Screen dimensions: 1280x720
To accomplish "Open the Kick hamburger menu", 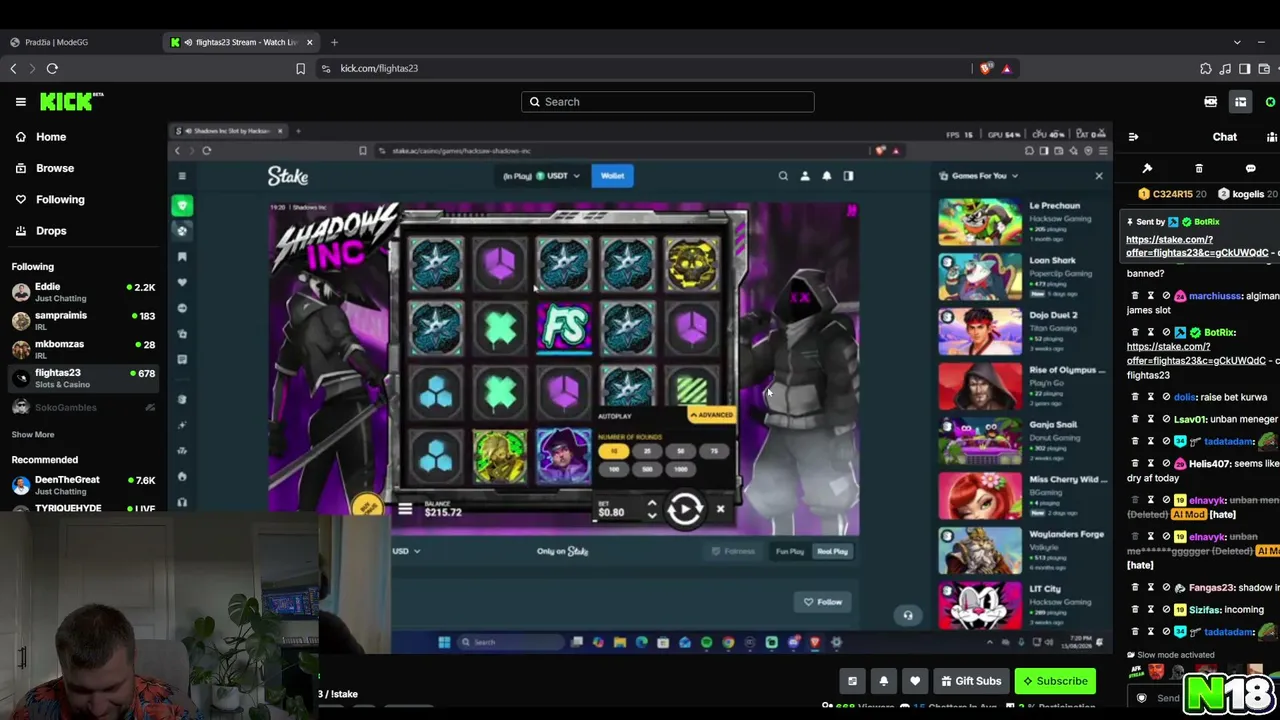I will [20, 102].
